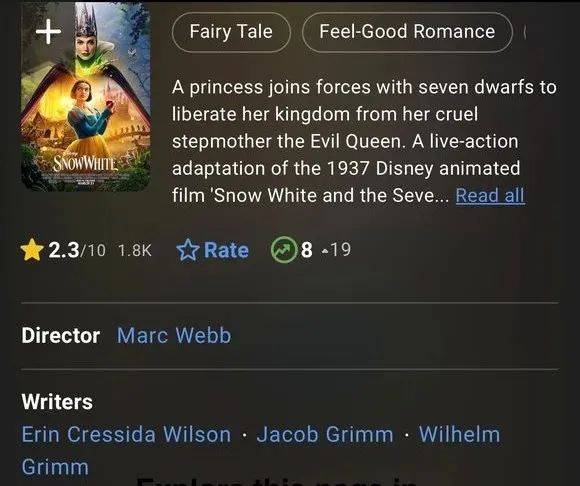Open writer Wilhelm Grimm's page
Image resolution: width=580 pixels, height=486 pixels.
coord(459,434)
